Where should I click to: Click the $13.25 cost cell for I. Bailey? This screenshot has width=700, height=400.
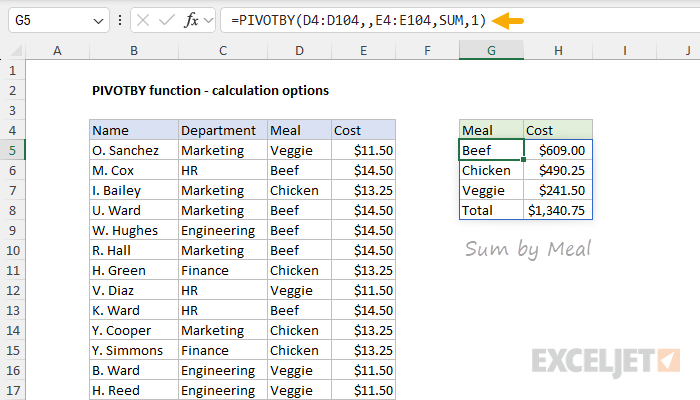363,191
